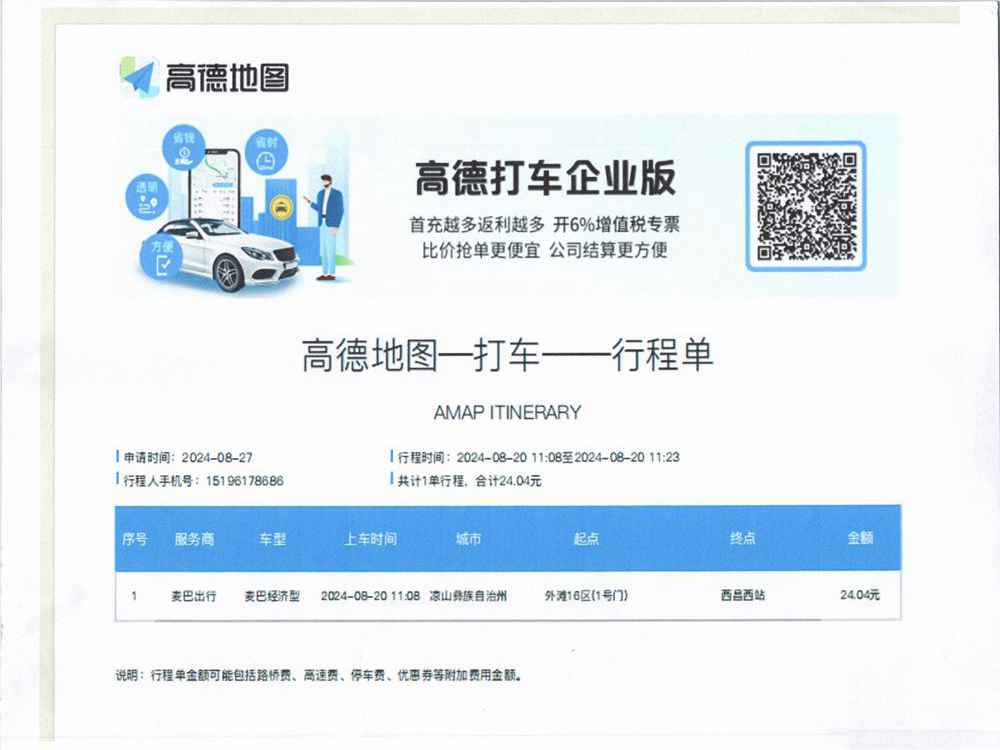Click the 高德地图 logo text
The width and height of the screenshot is (1000, 750).
228,78
